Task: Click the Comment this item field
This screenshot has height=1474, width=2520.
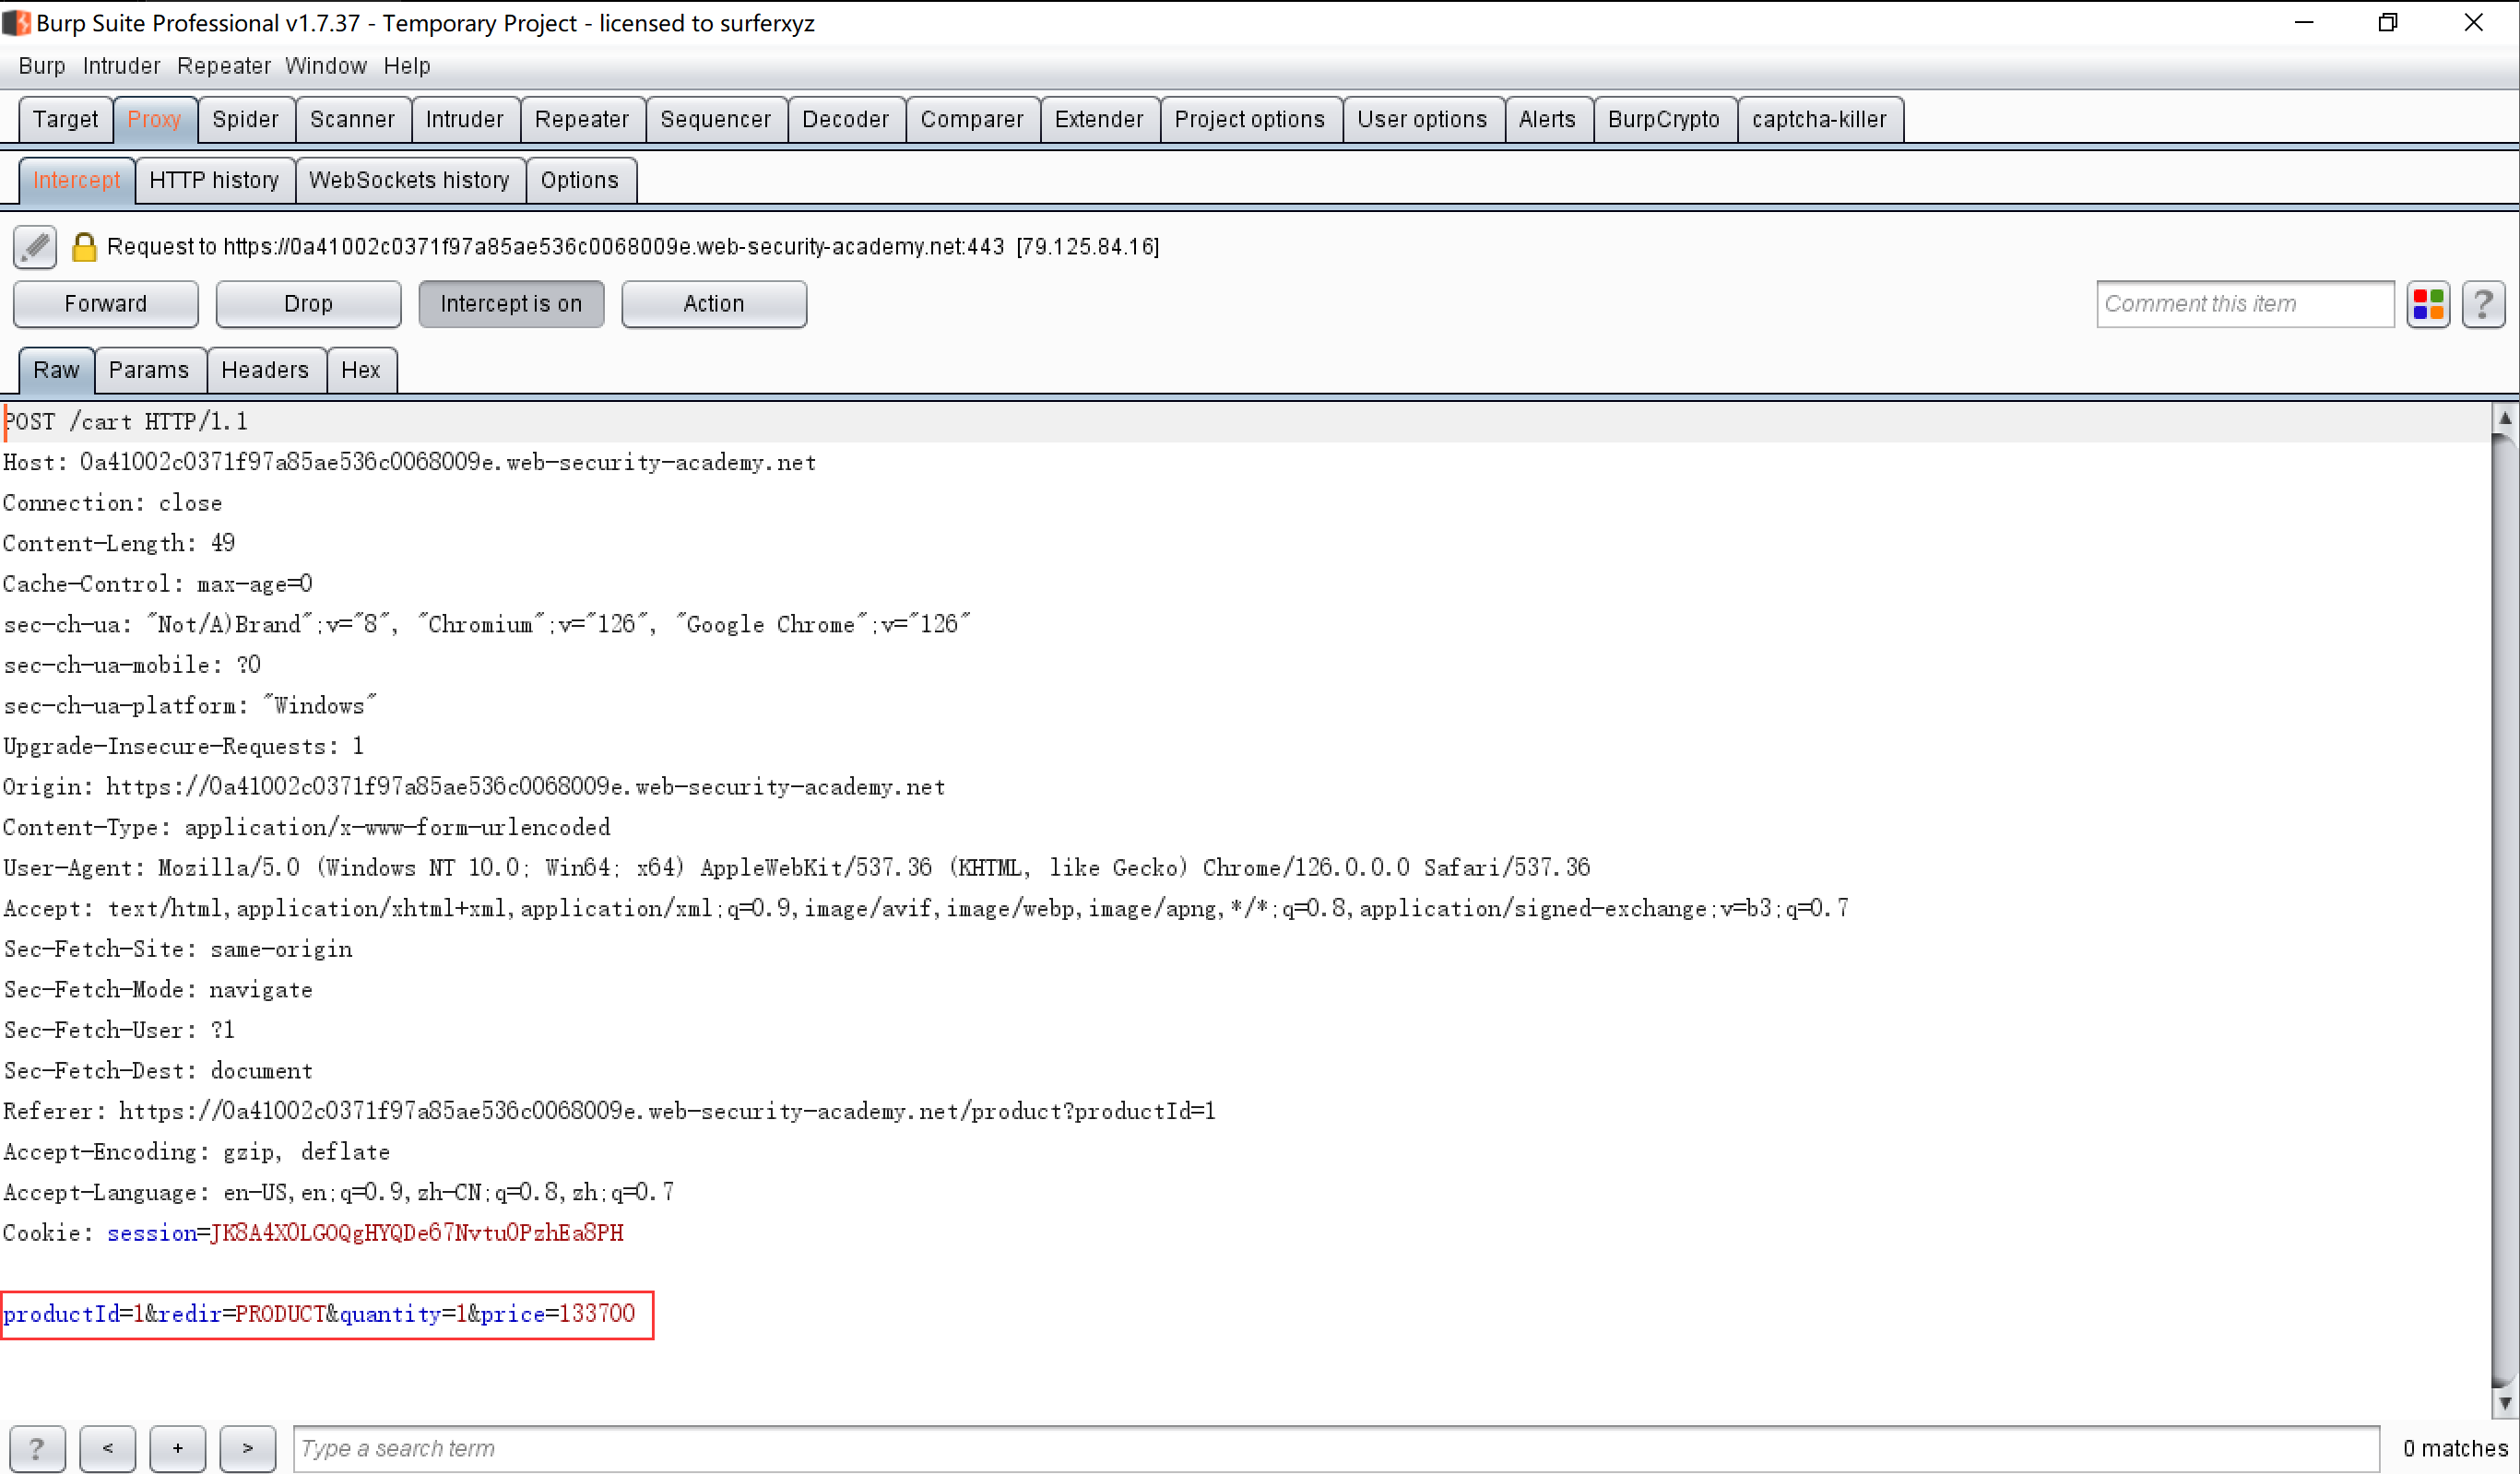Action: click(2245, 304)
